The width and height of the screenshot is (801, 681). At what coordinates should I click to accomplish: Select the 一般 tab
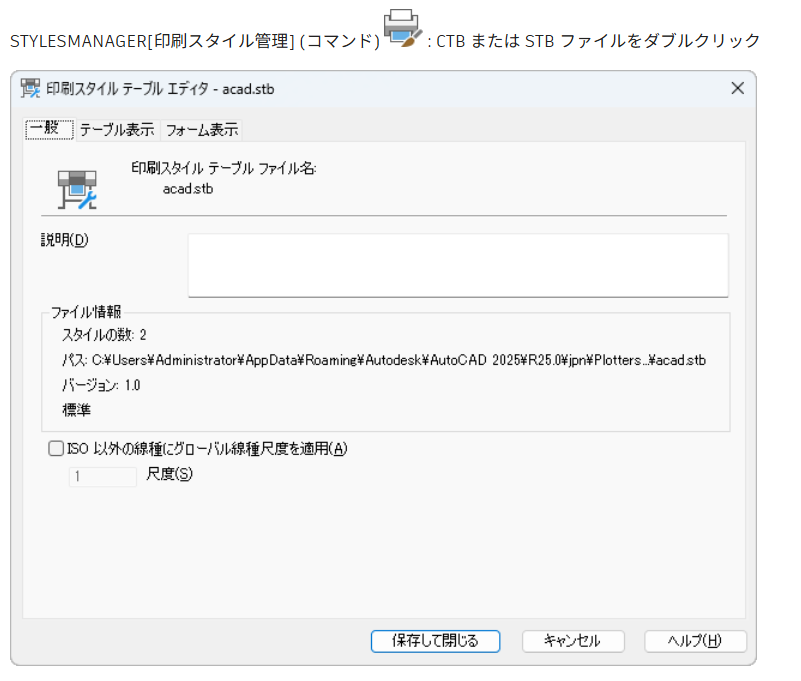(49, 129)
